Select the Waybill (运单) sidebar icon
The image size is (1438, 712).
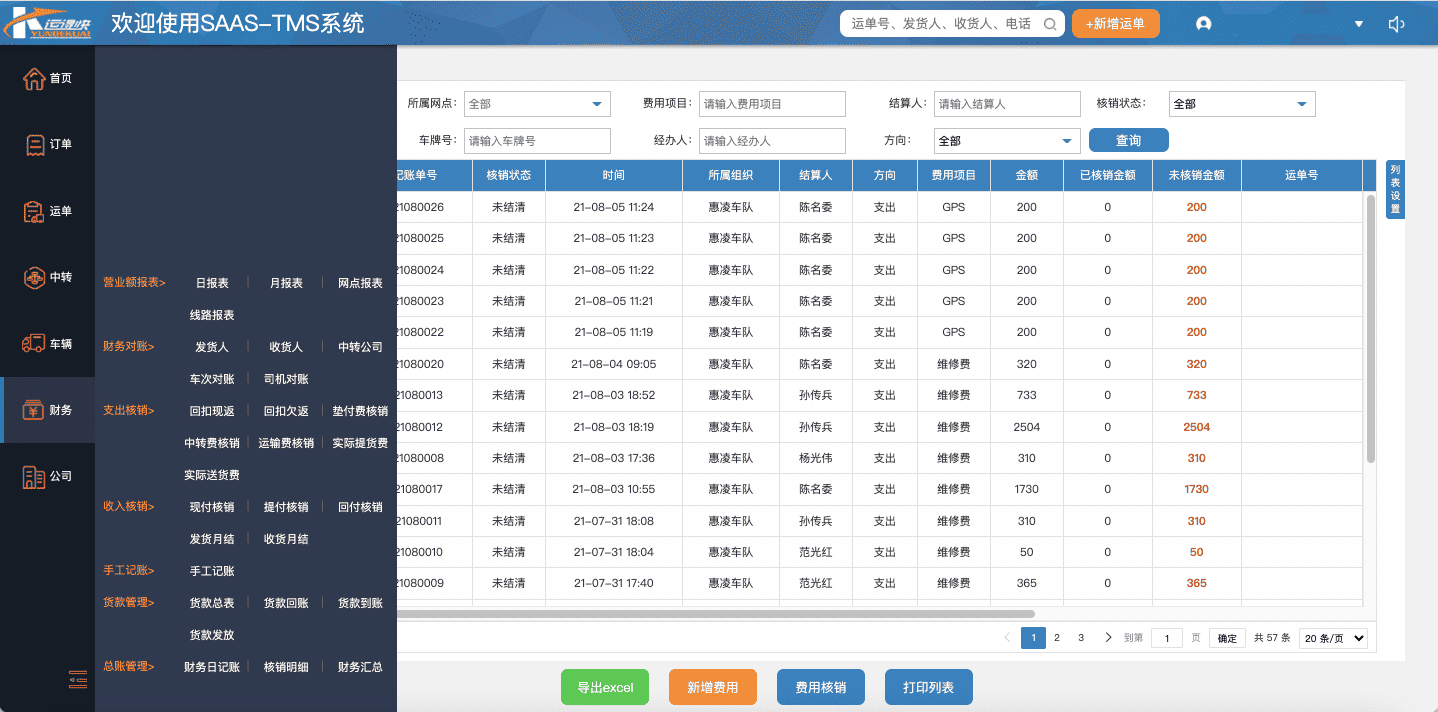pyautogui.click(x=34, y=211)
